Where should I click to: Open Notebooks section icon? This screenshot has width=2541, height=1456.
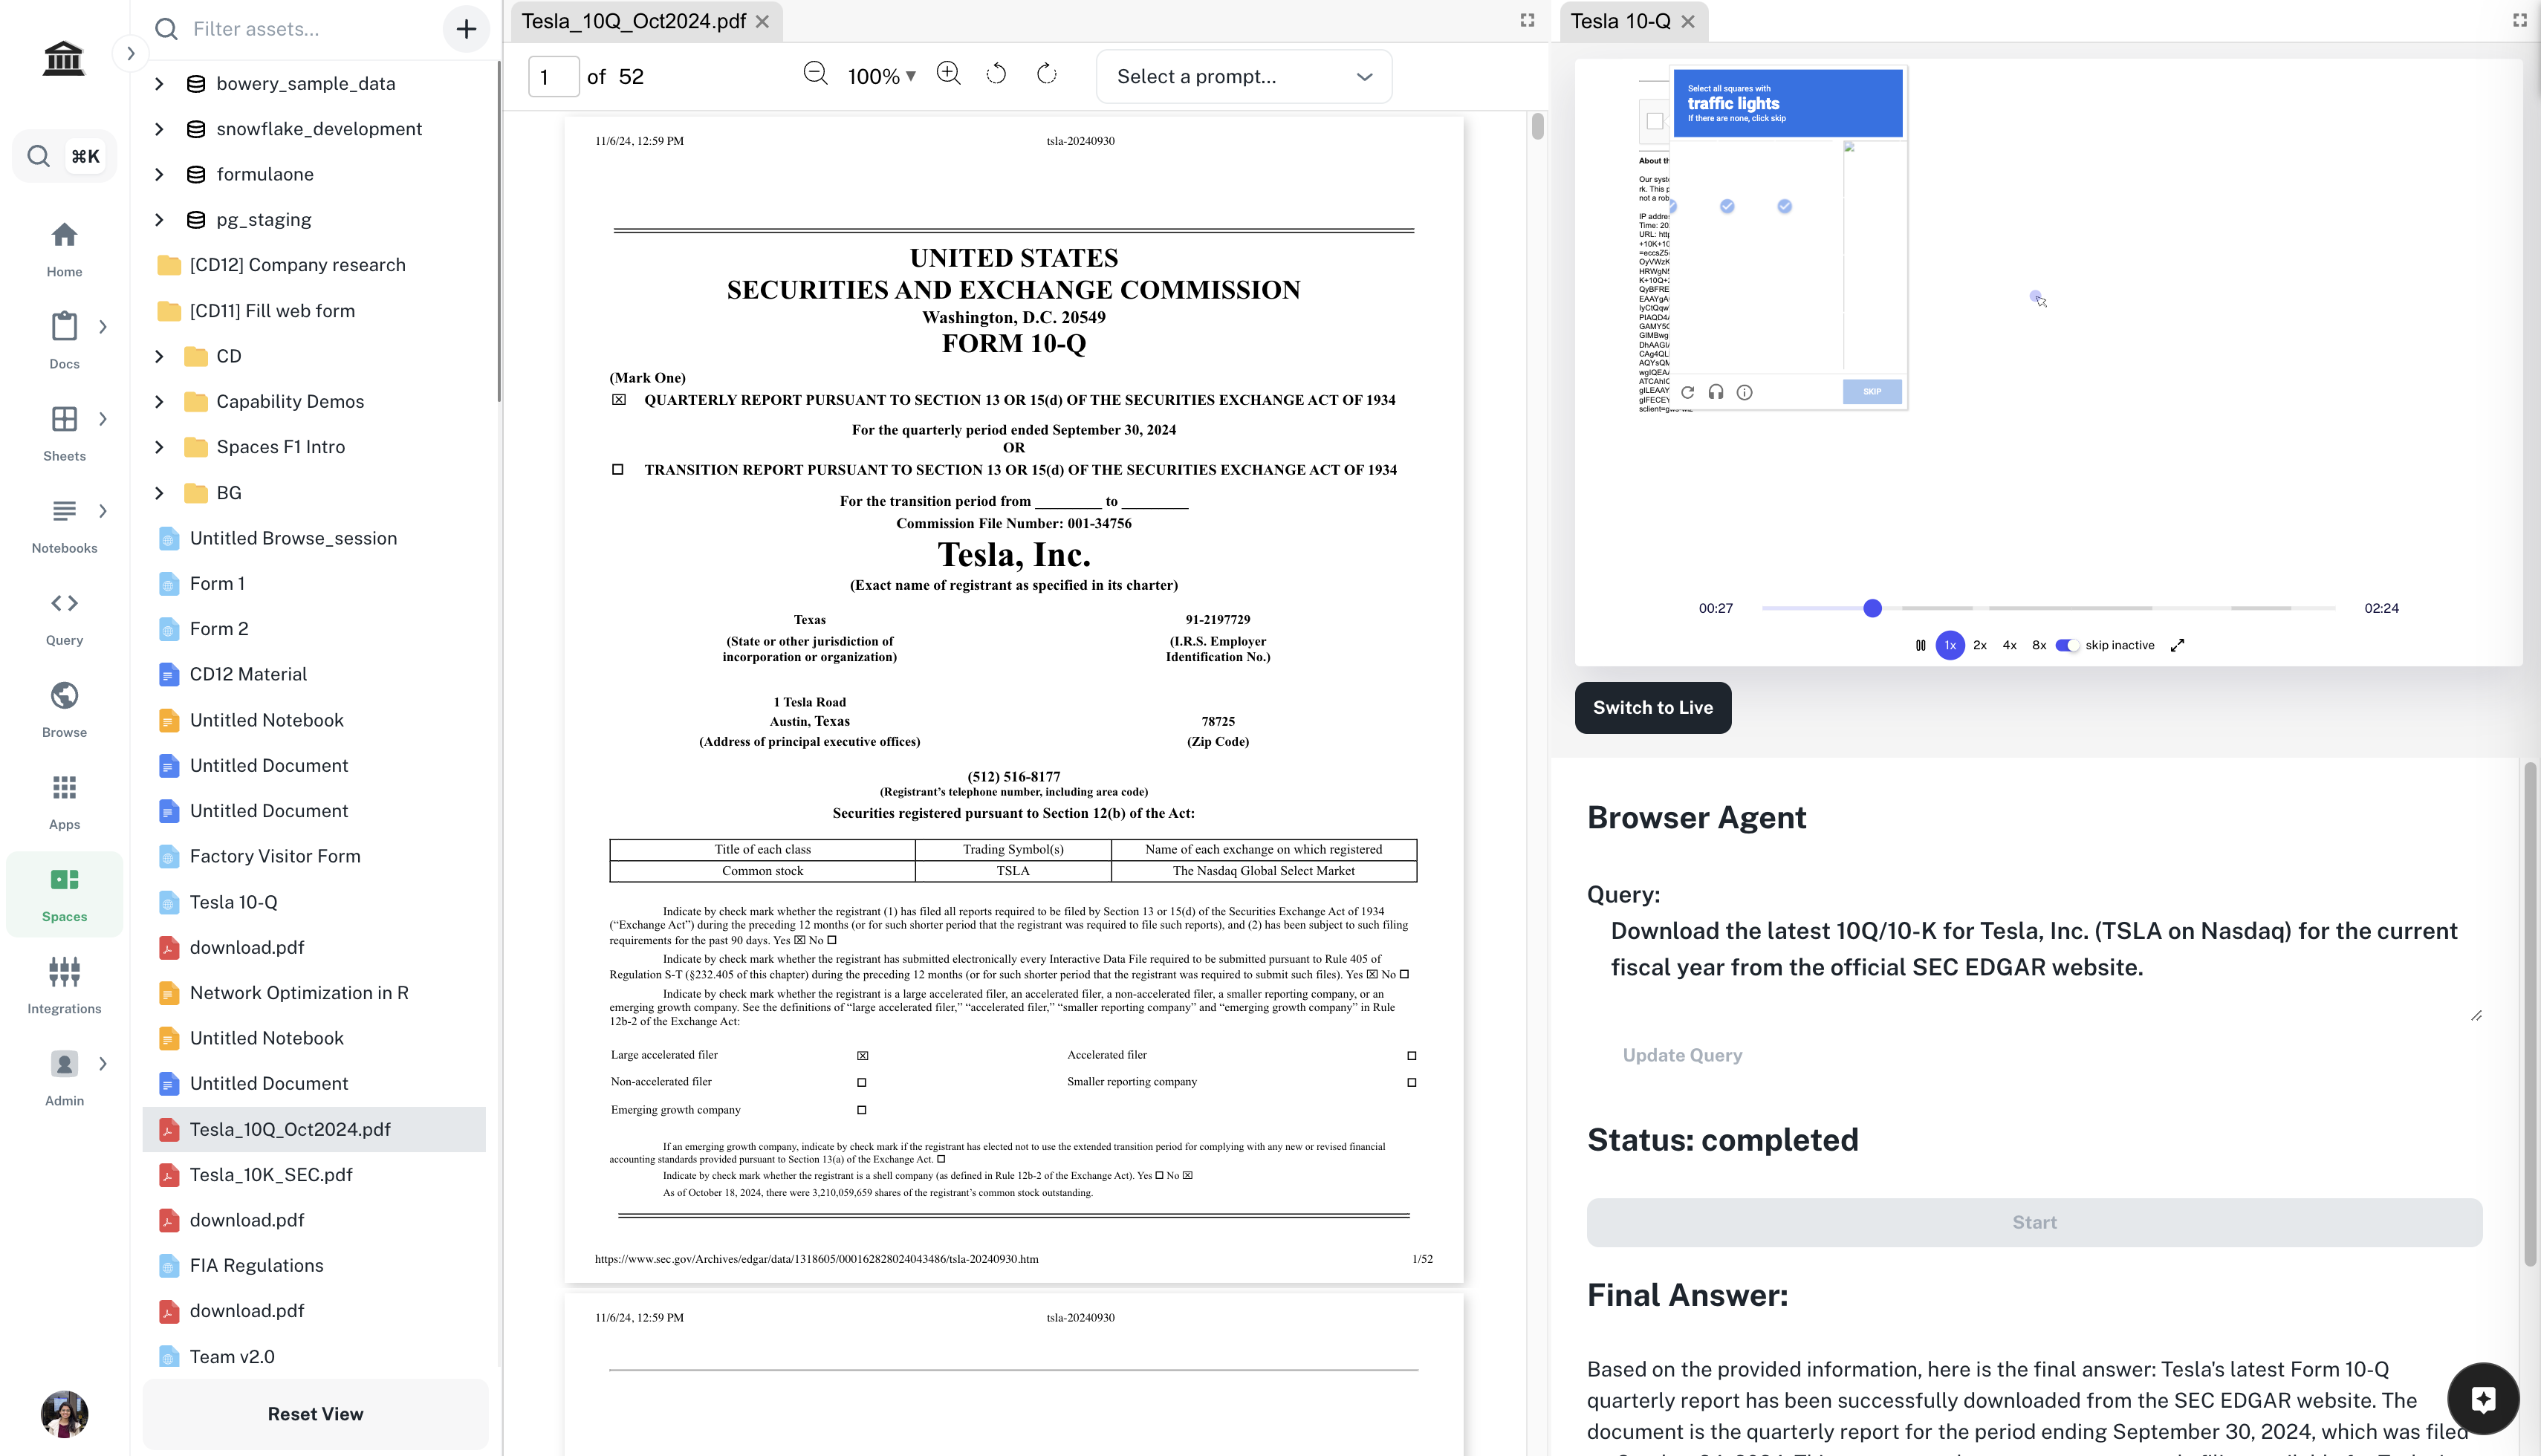point(64,511)
